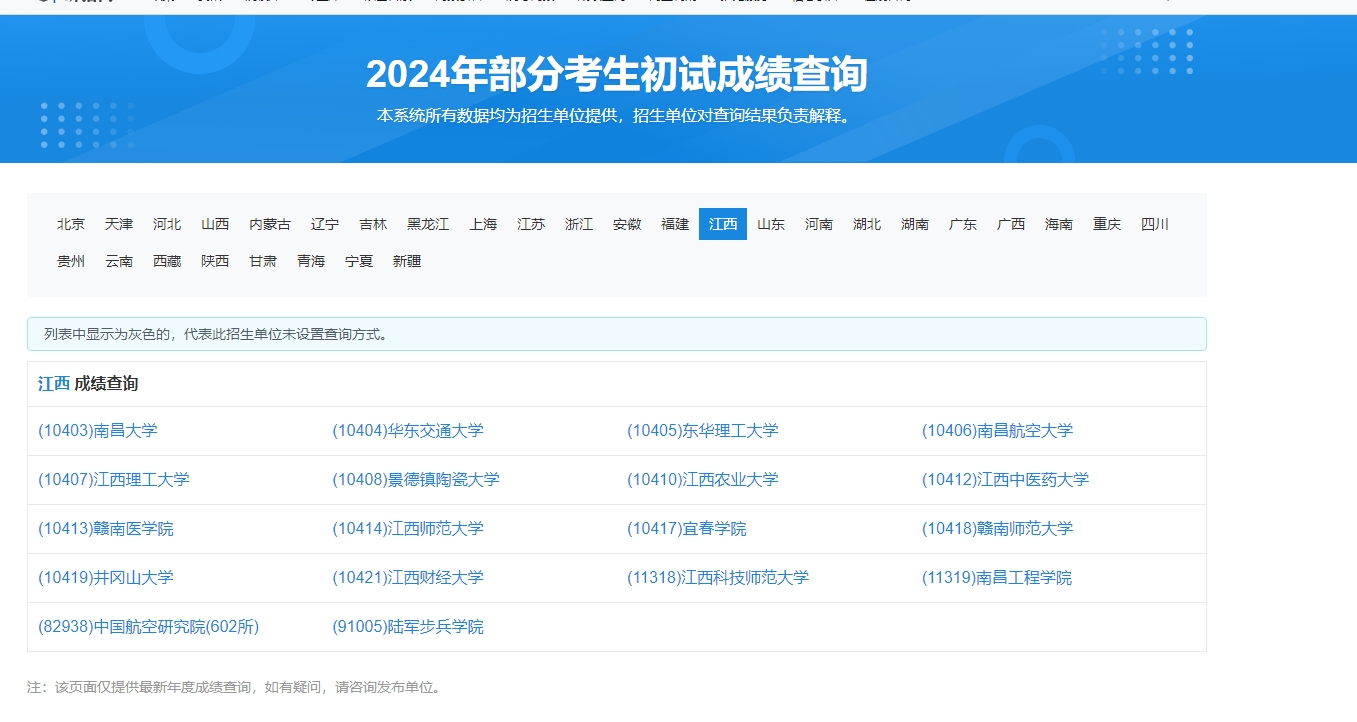Screen dimensions: 1357x722
Task: Select the 江苏 province tab
Action: pyautogui.click(x=531, y=224)
